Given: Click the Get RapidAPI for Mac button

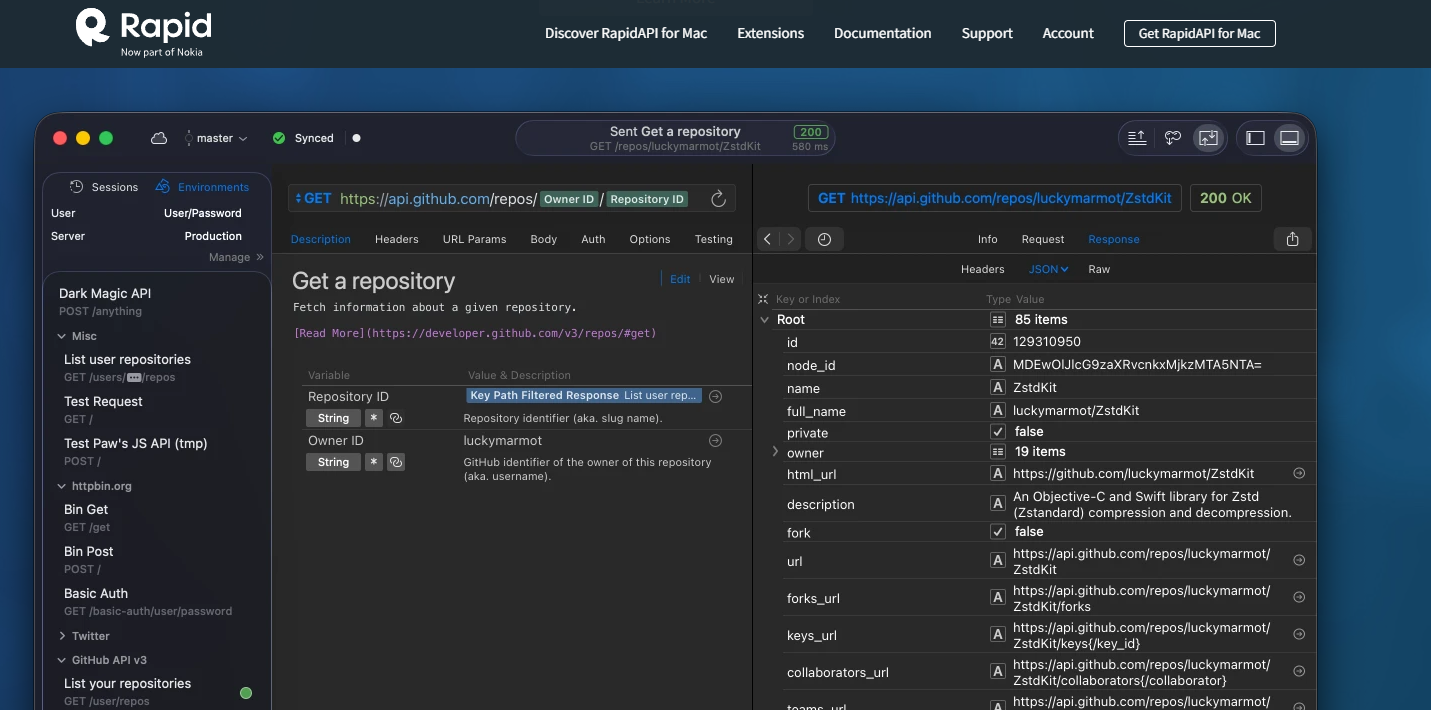Looking at the screenshot, I should (x=1199, y=33).
